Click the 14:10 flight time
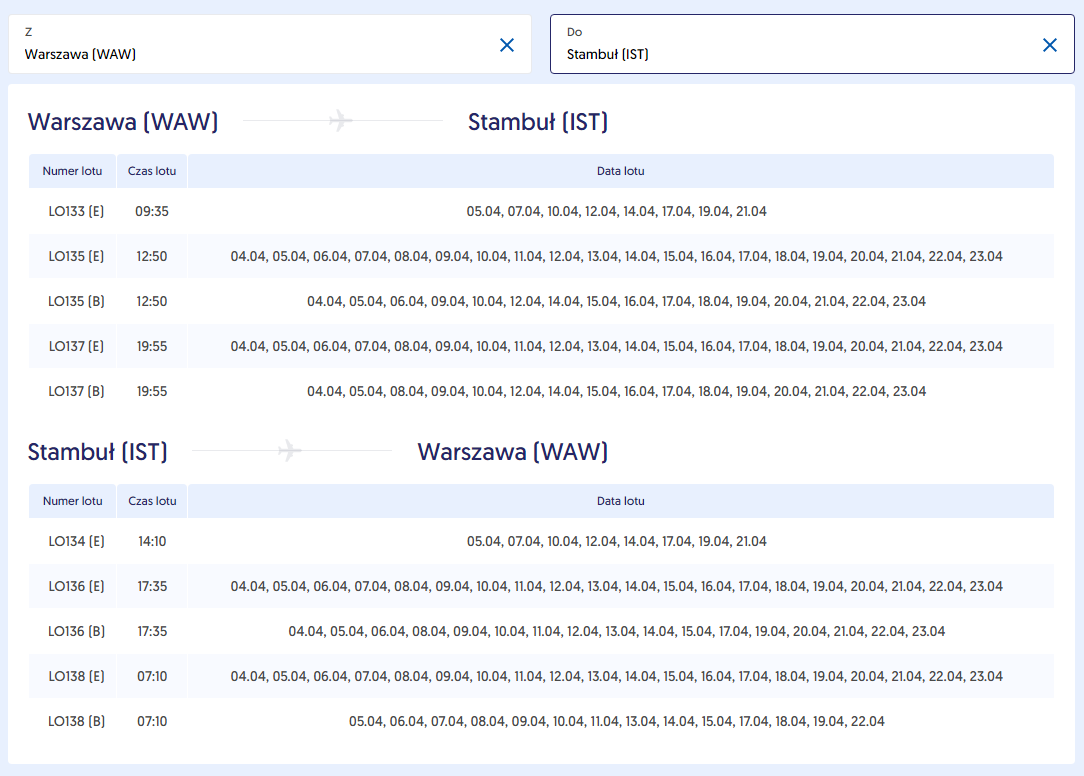The height and width of the screenshot is (776, 1084). point(152,542)
